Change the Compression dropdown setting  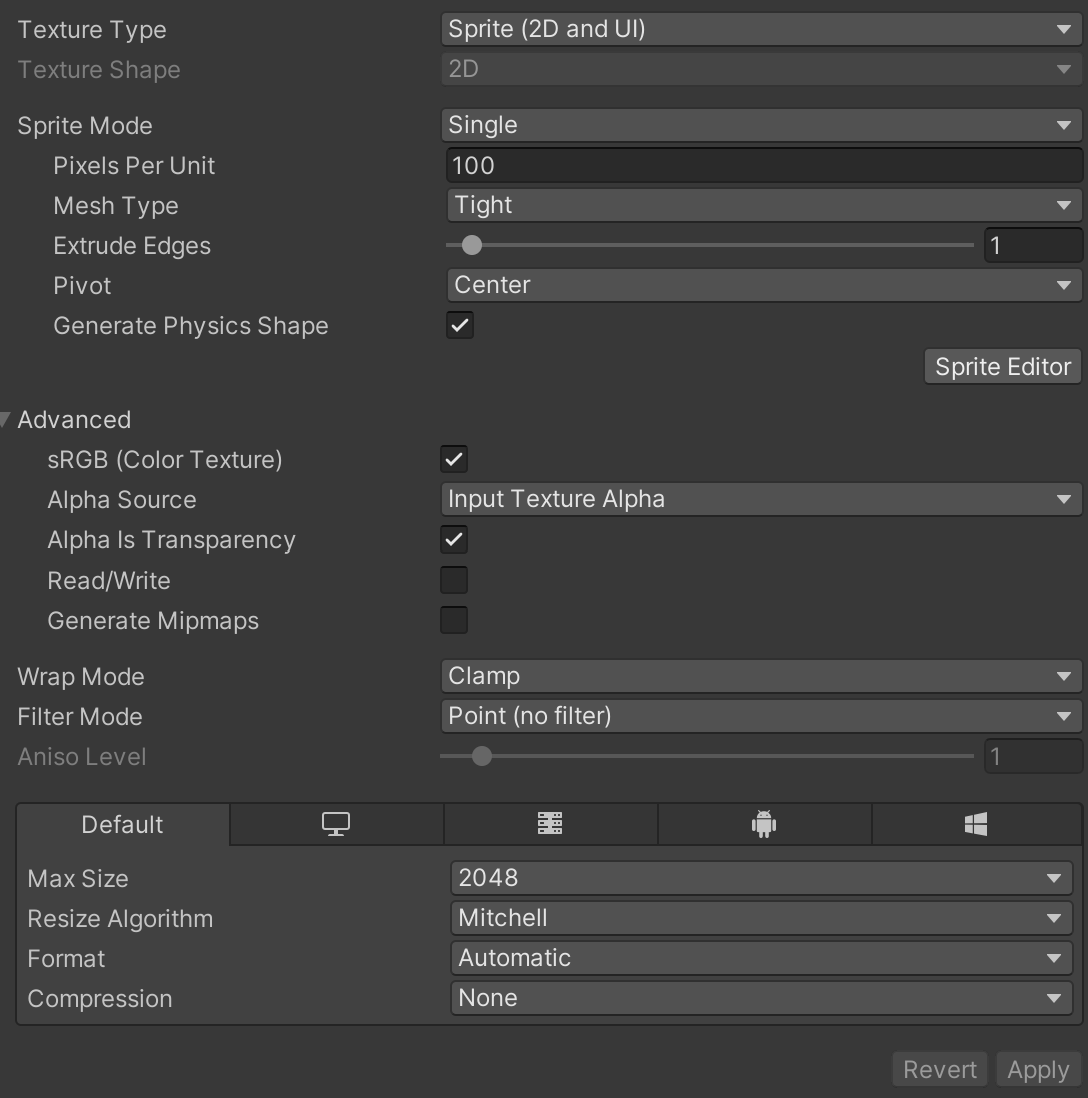coord(760,998)
